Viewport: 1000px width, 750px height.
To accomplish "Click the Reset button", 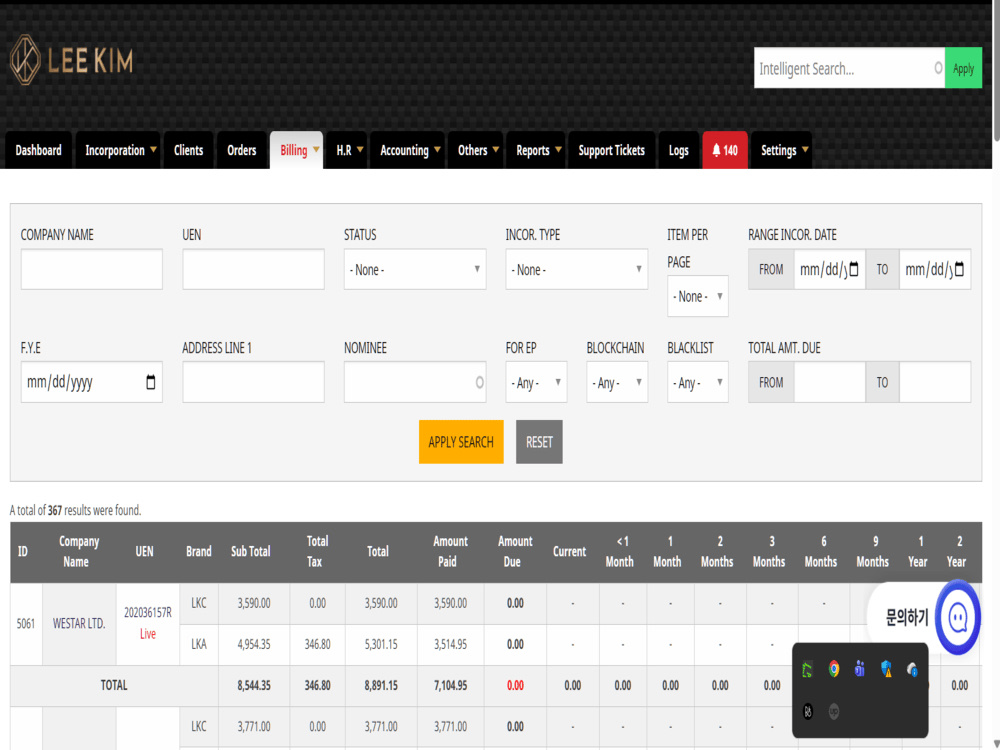I will tap(540, 442).
